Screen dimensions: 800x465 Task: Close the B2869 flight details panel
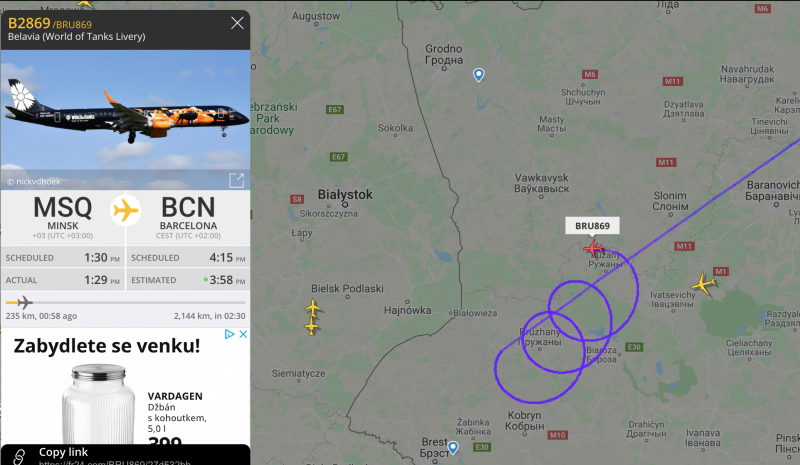237,23
